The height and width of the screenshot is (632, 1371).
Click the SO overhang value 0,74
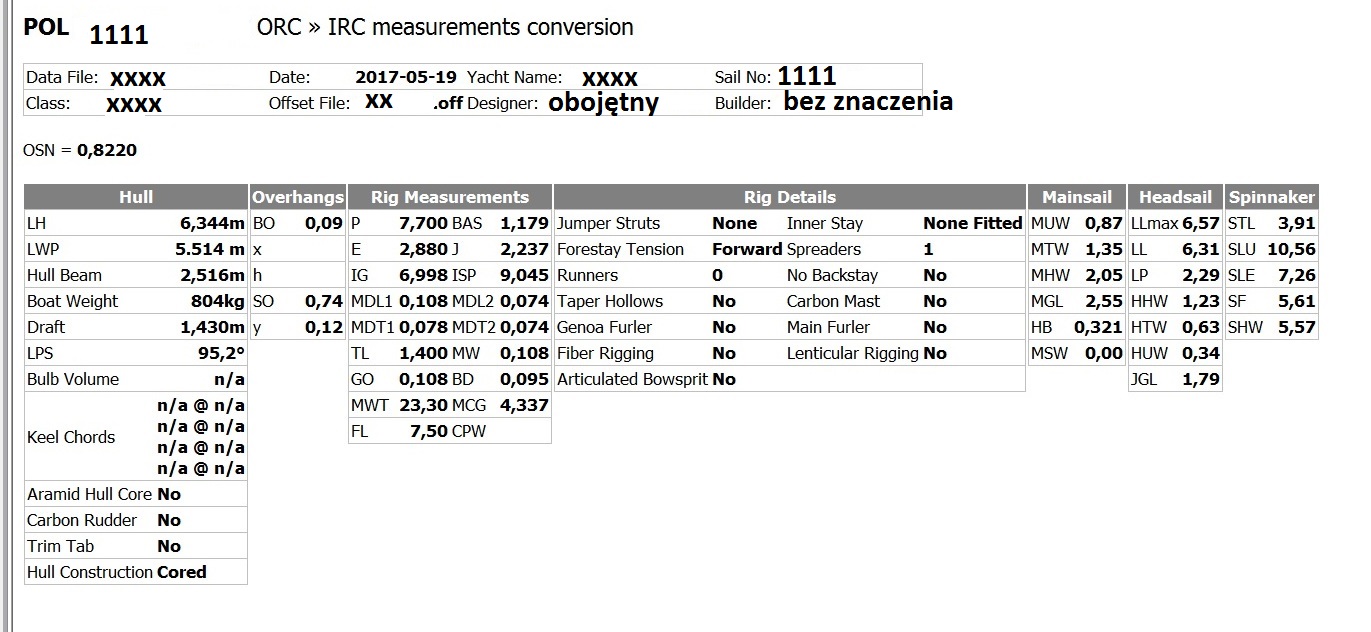326,301
